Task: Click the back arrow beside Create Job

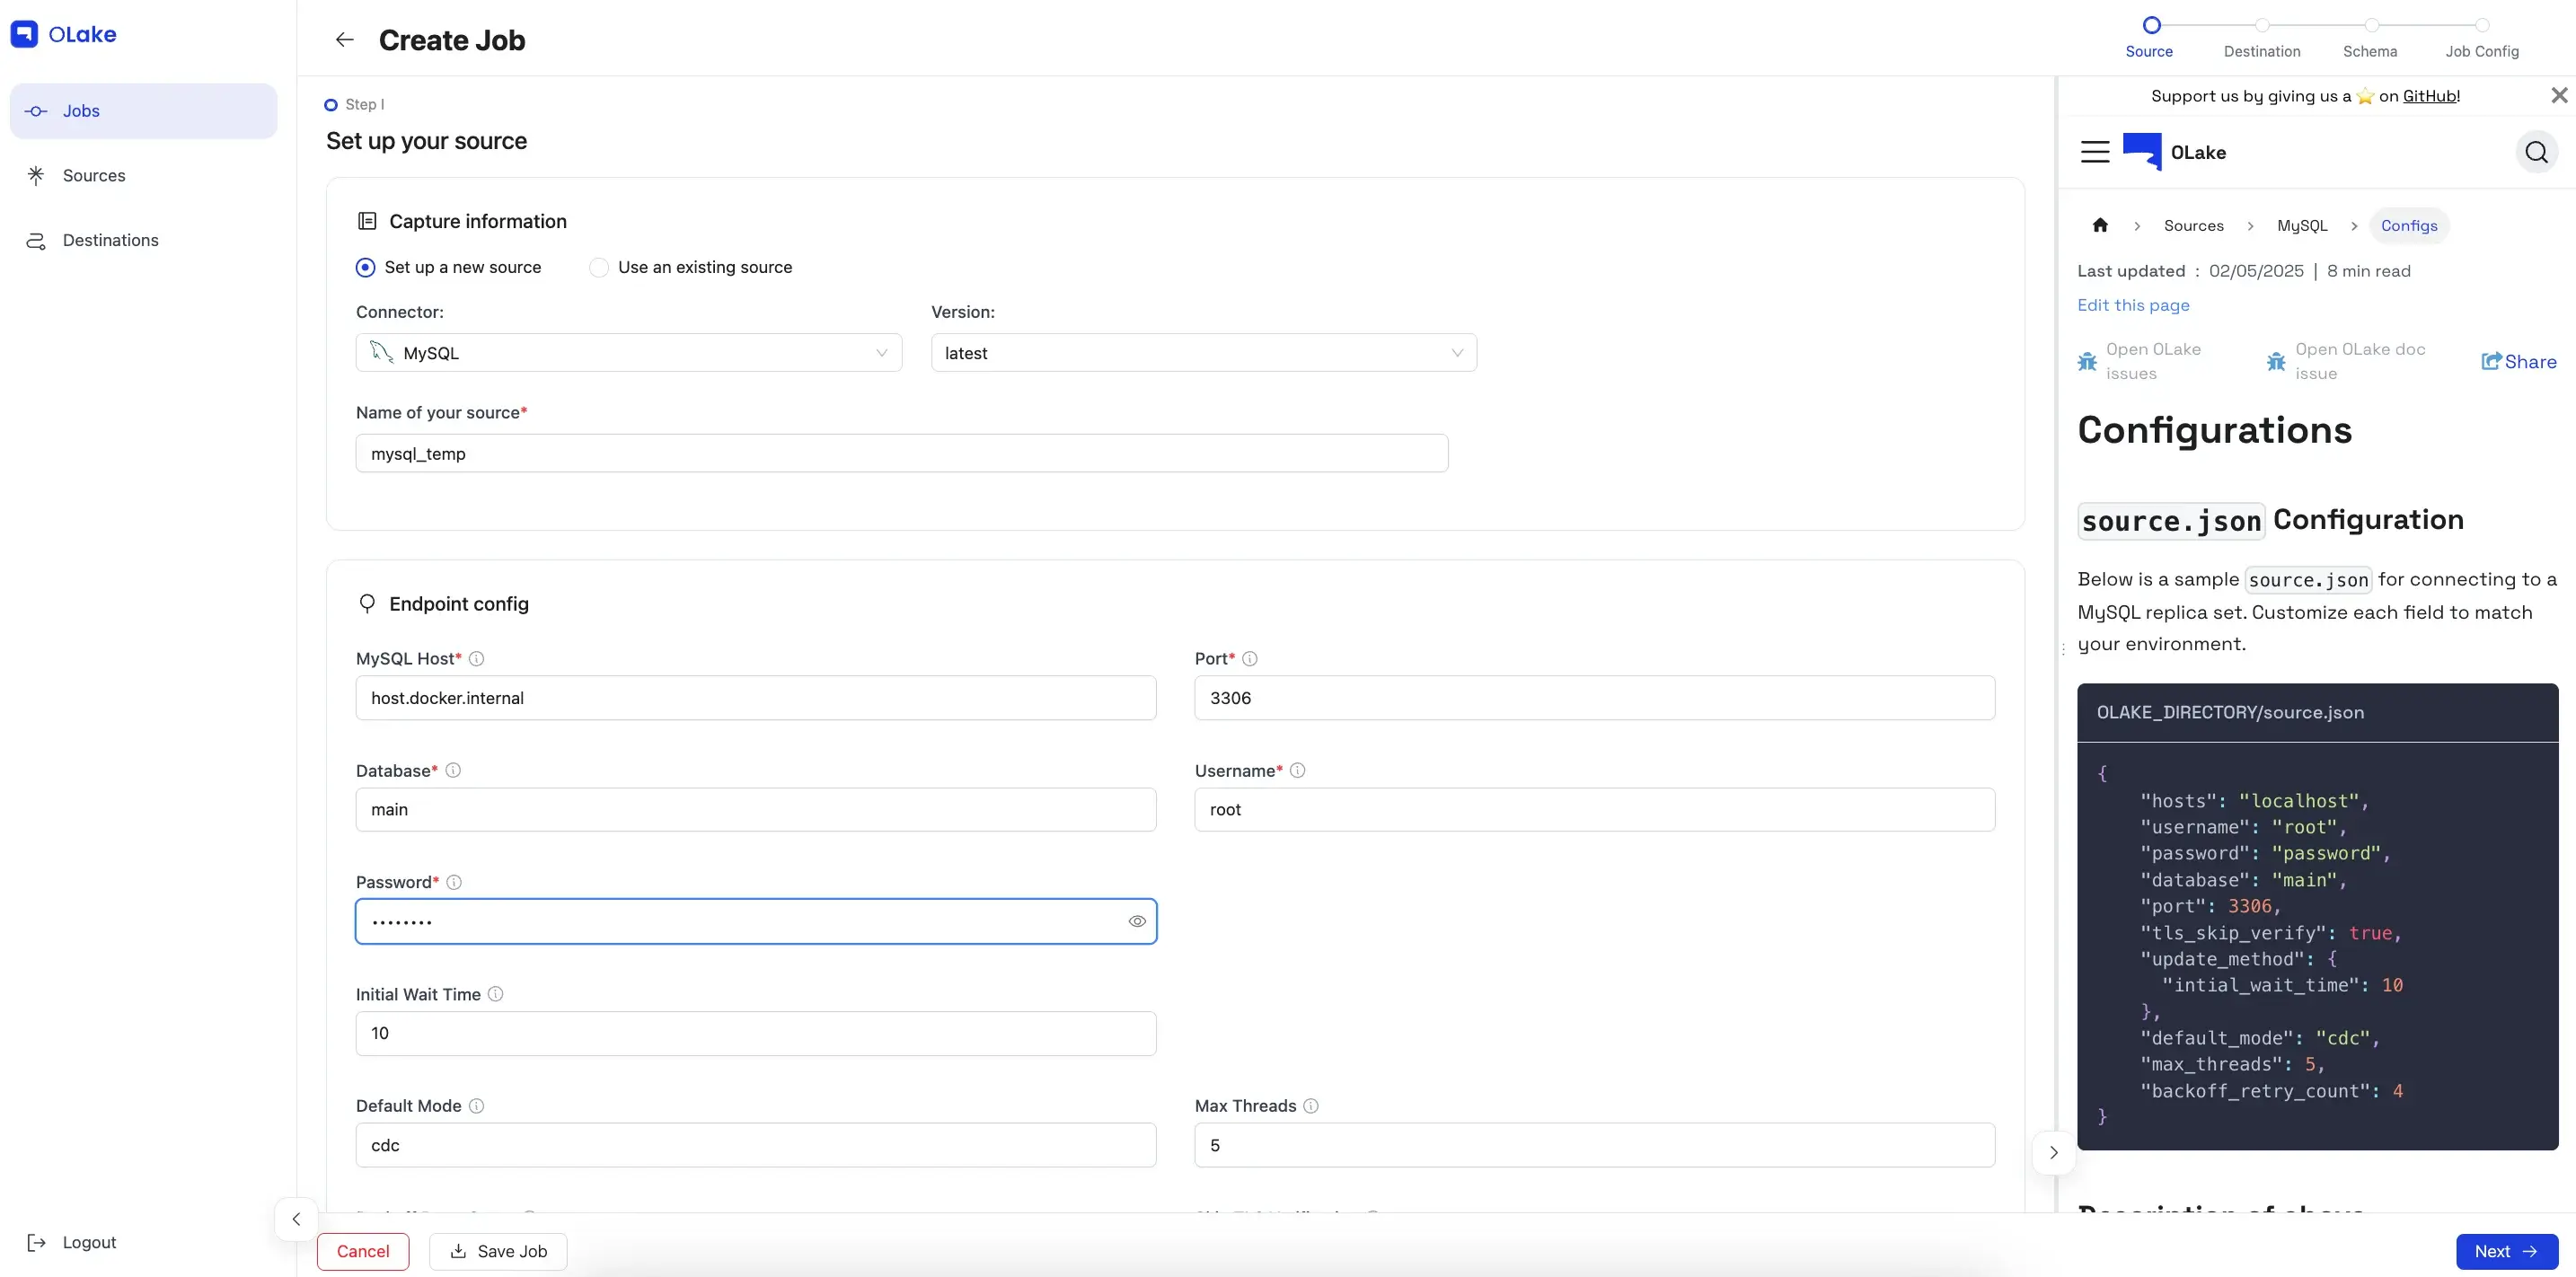Action: (x=344, y=40)
